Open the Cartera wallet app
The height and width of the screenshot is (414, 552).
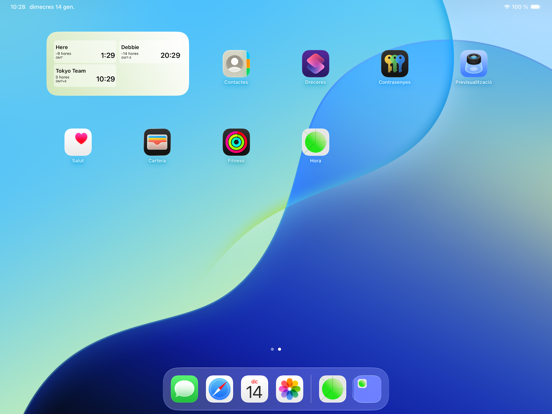[157, 142]
